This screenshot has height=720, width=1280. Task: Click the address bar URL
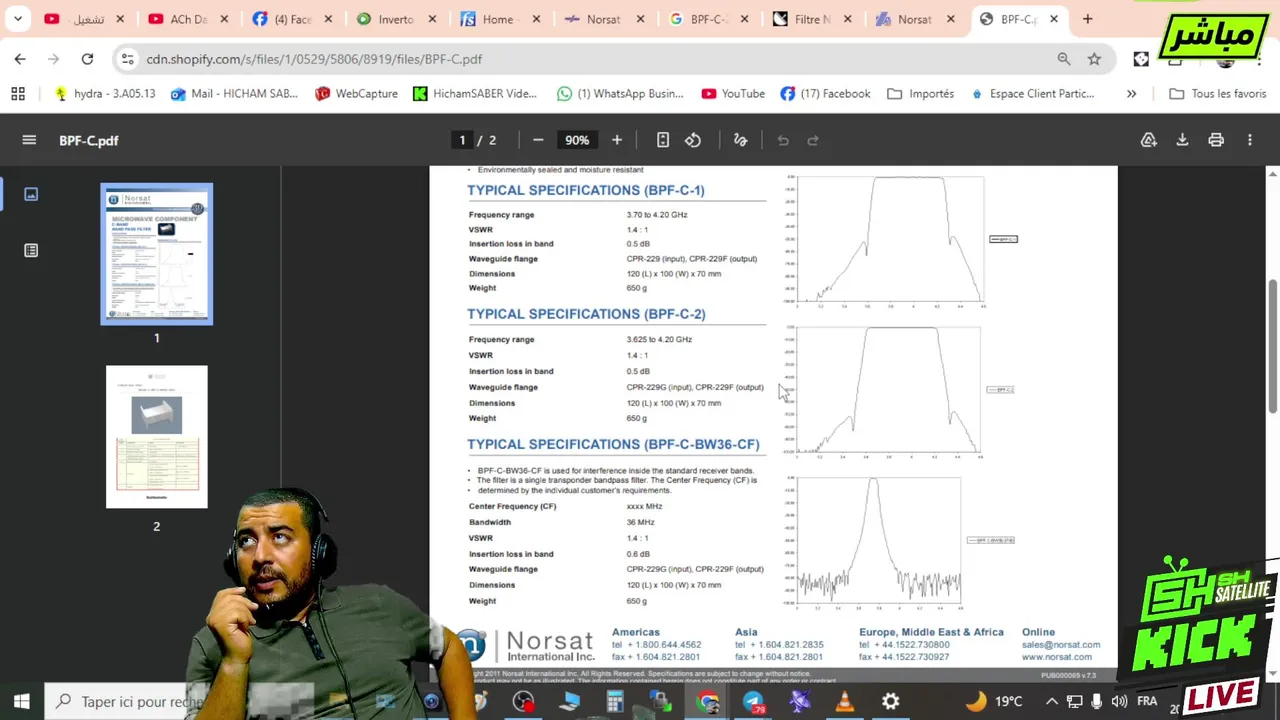coord(314,59)
